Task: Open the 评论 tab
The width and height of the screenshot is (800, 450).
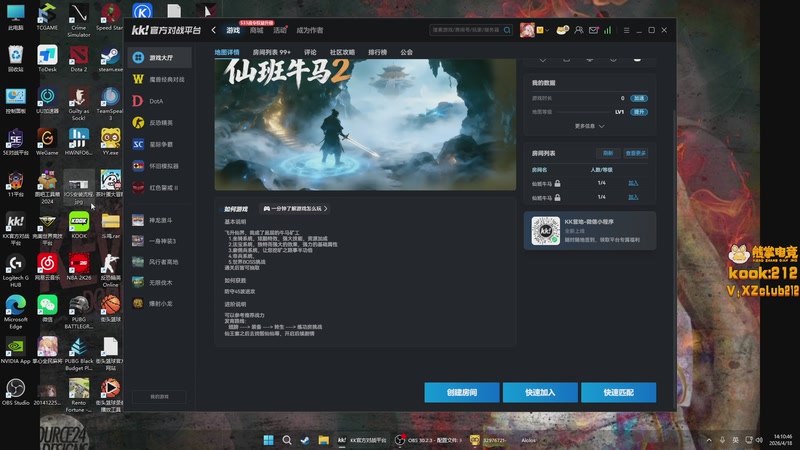Action: pos(310,52)
